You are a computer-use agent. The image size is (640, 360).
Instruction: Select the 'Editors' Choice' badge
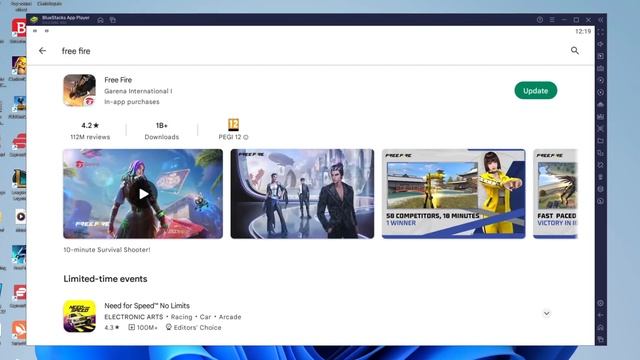[193, 327]
